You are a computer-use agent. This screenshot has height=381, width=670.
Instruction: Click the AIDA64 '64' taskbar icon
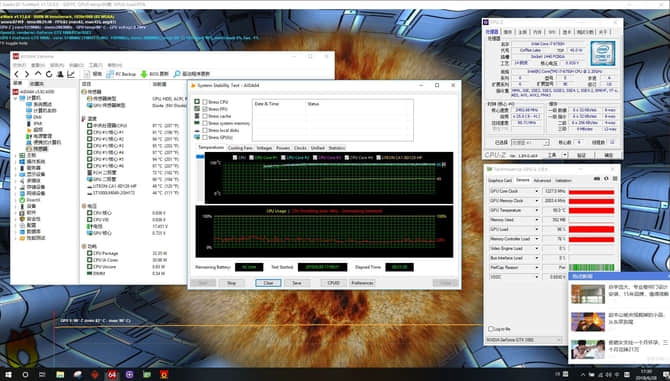coord(112,375)
